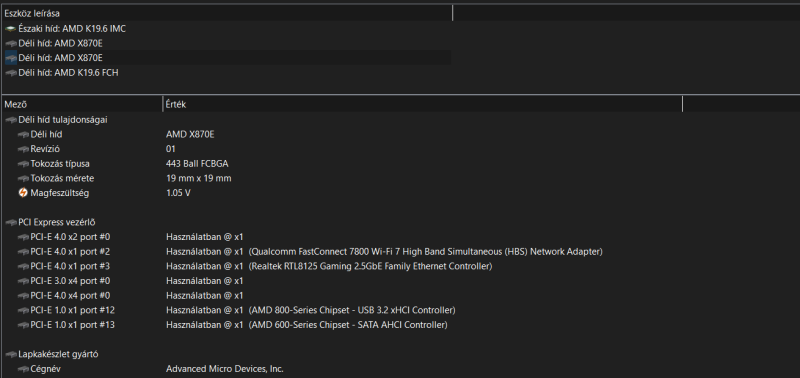
Task: Select PCI-E 4.0 x4 port #0 row
Action: coord(70,295)
